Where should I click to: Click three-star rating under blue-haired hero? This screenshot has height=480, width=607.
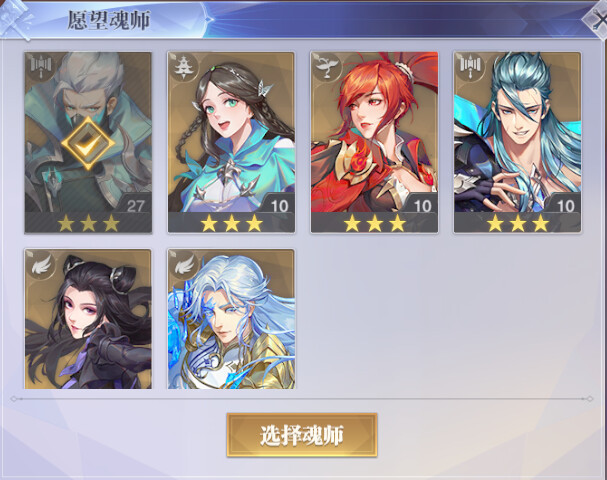pos(518,223)
